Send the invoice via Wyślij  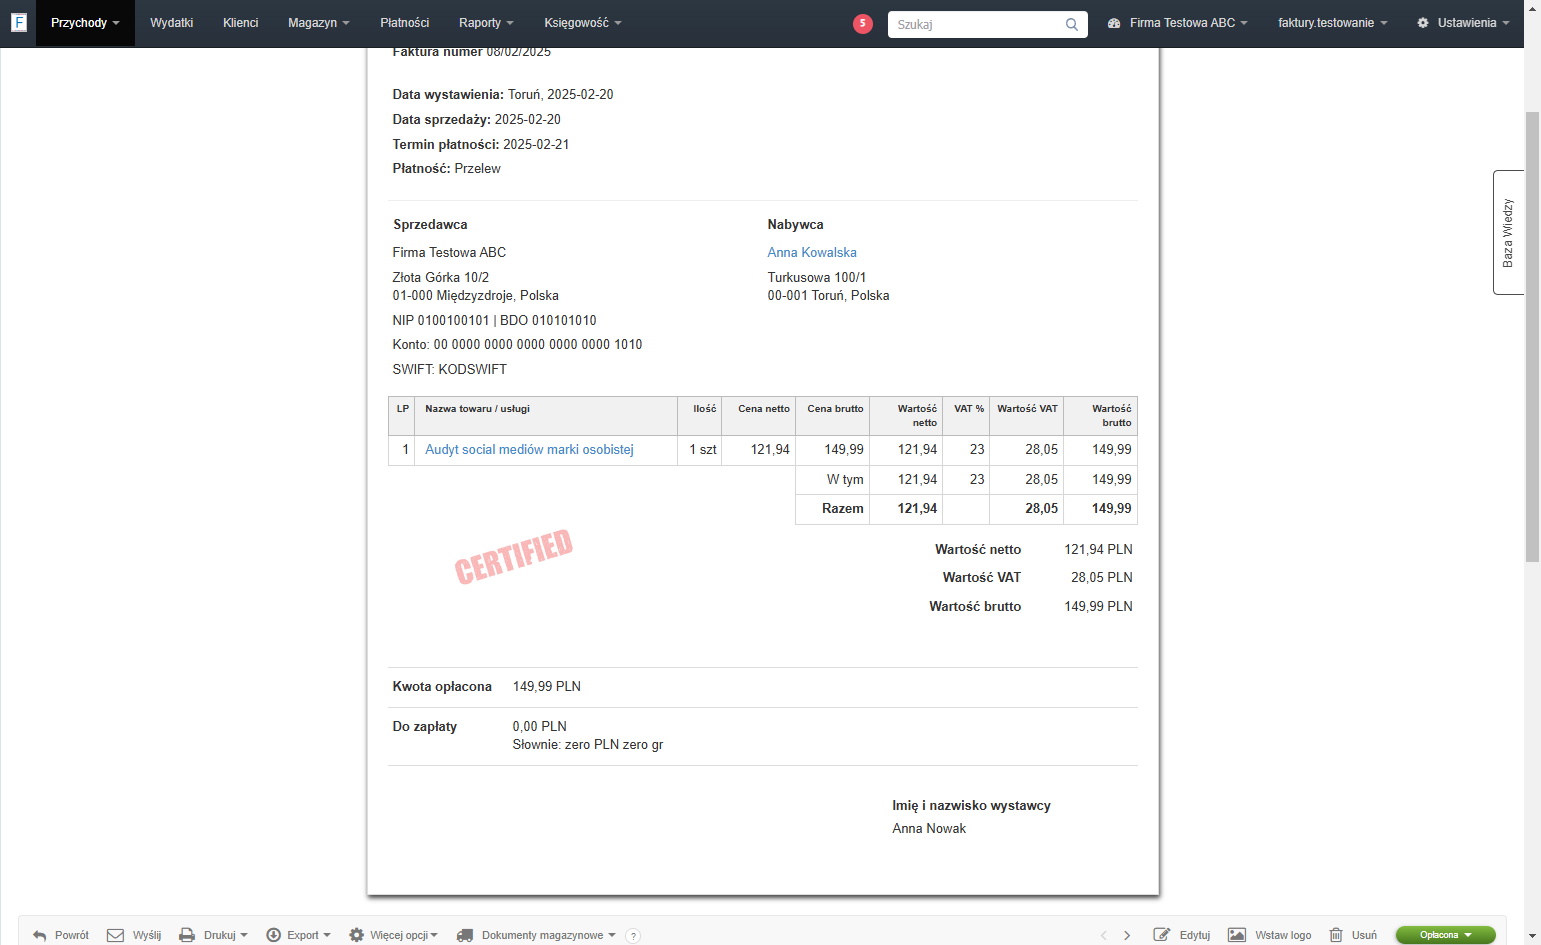coord(134,935)
